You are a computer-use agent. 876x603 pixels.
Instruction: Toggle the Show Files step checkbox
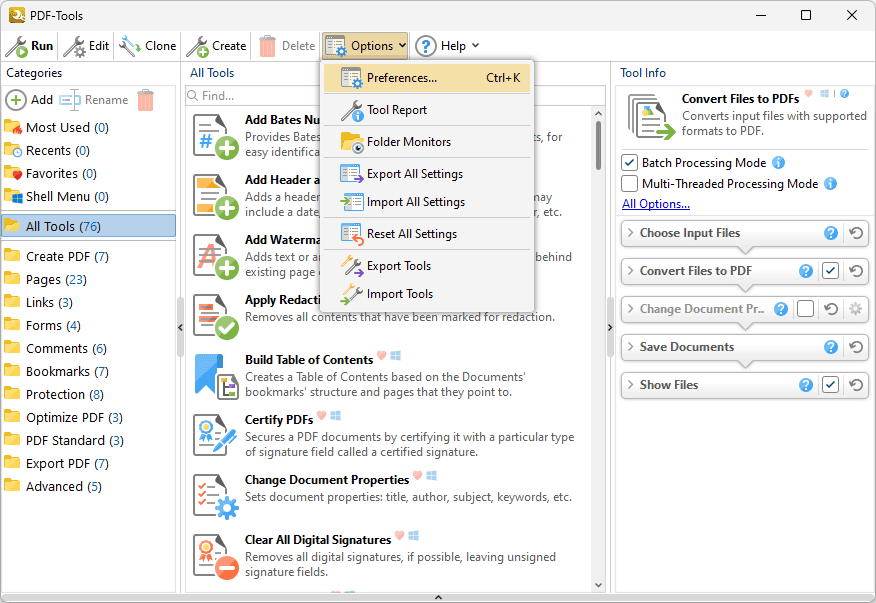point(830,385)
